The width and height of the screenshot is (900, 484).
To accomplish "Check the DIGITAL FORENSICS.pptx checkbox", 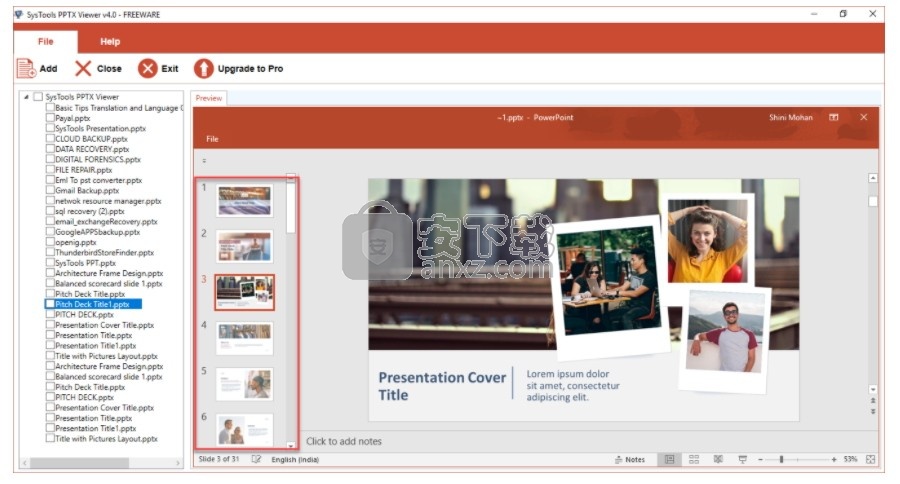I will click(x=50, y=159).
